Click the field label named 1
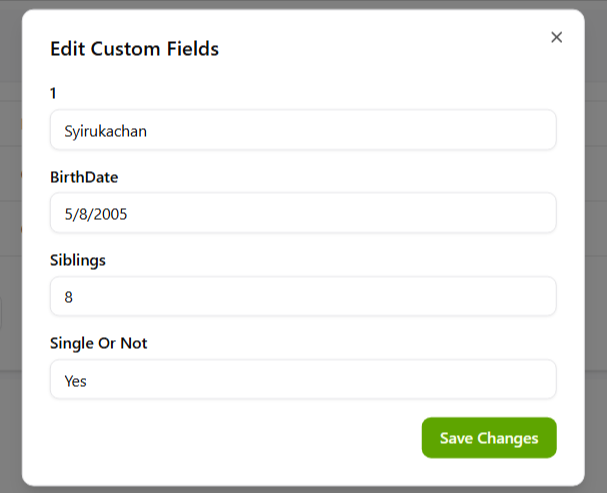Viewport: 607px width, 493px height. [x=54, y=93]
